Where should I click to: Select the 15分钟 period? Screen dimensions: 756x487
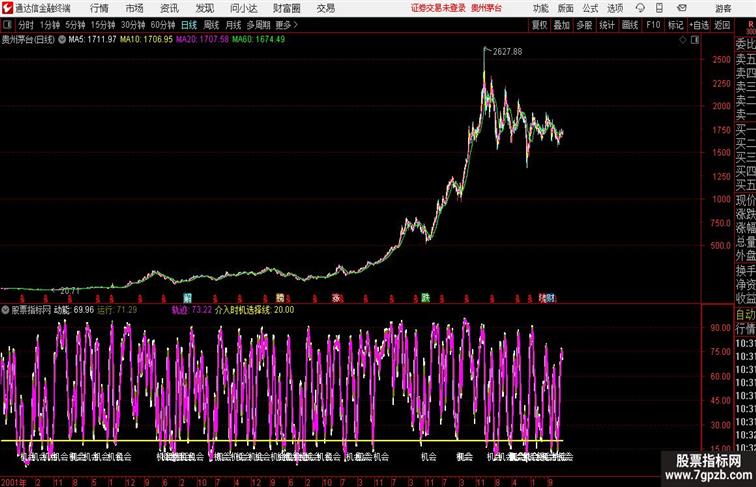click(103, 25)
